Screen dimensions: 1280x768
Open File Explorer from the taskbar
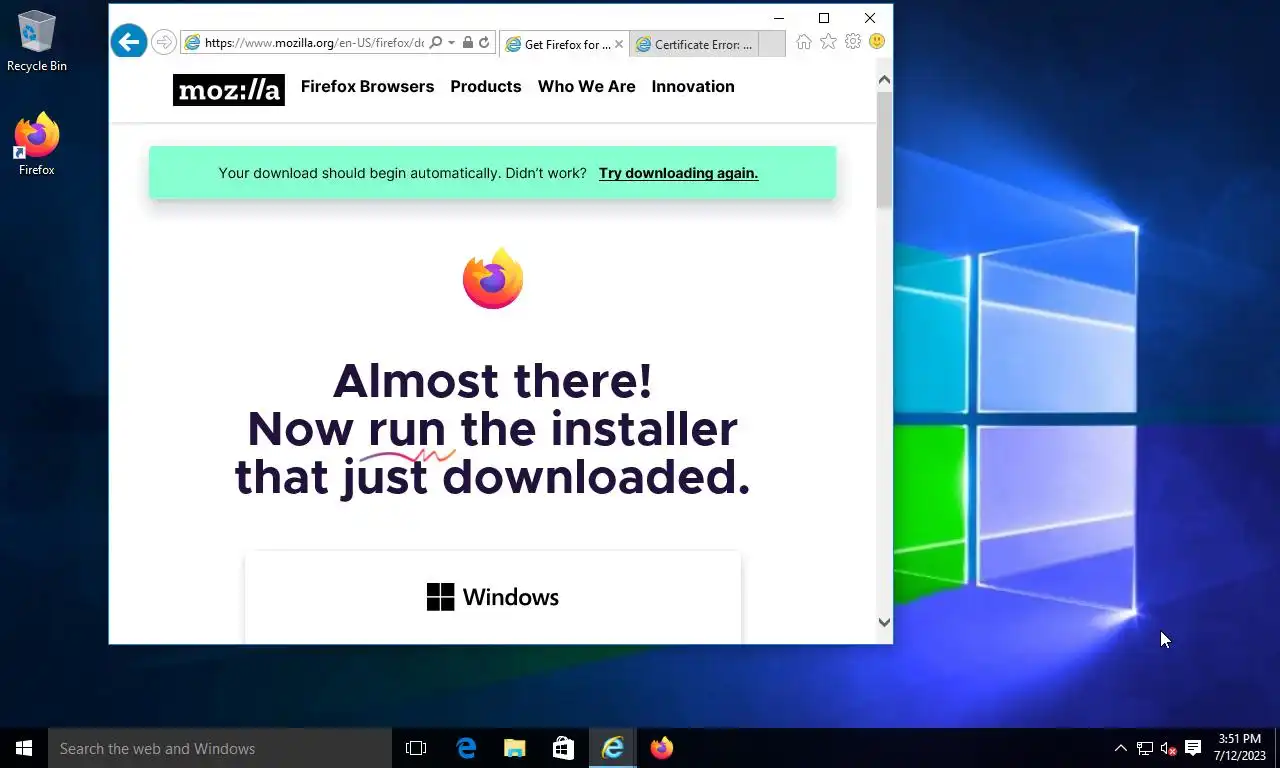pyautogui.click(x=514, y=748)
